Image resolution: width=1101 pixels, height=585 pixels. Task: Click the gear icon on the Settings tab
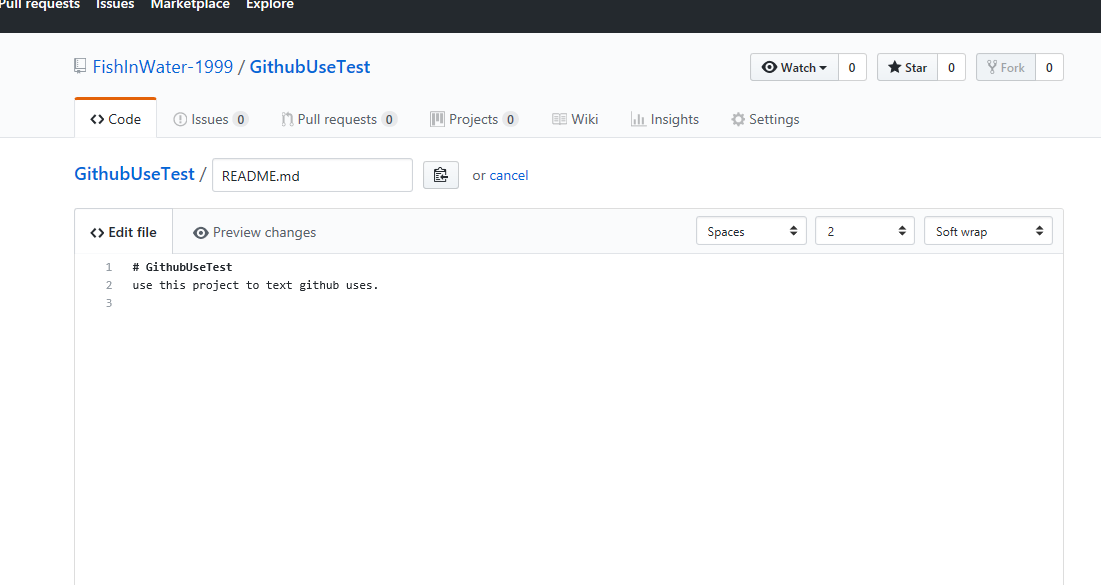[737, 118]
